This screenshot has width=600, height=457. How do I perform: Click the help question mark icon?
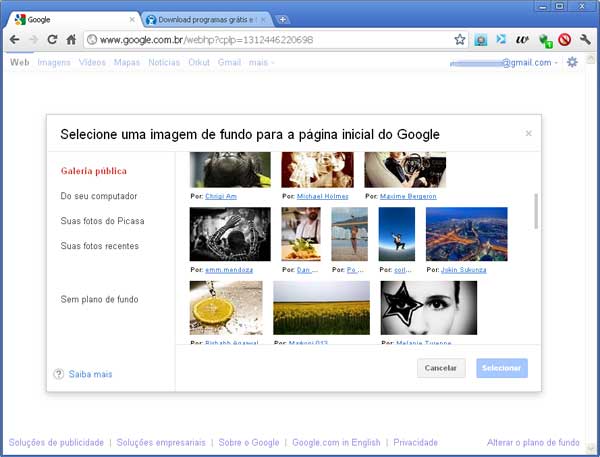(x=58, y=374)
